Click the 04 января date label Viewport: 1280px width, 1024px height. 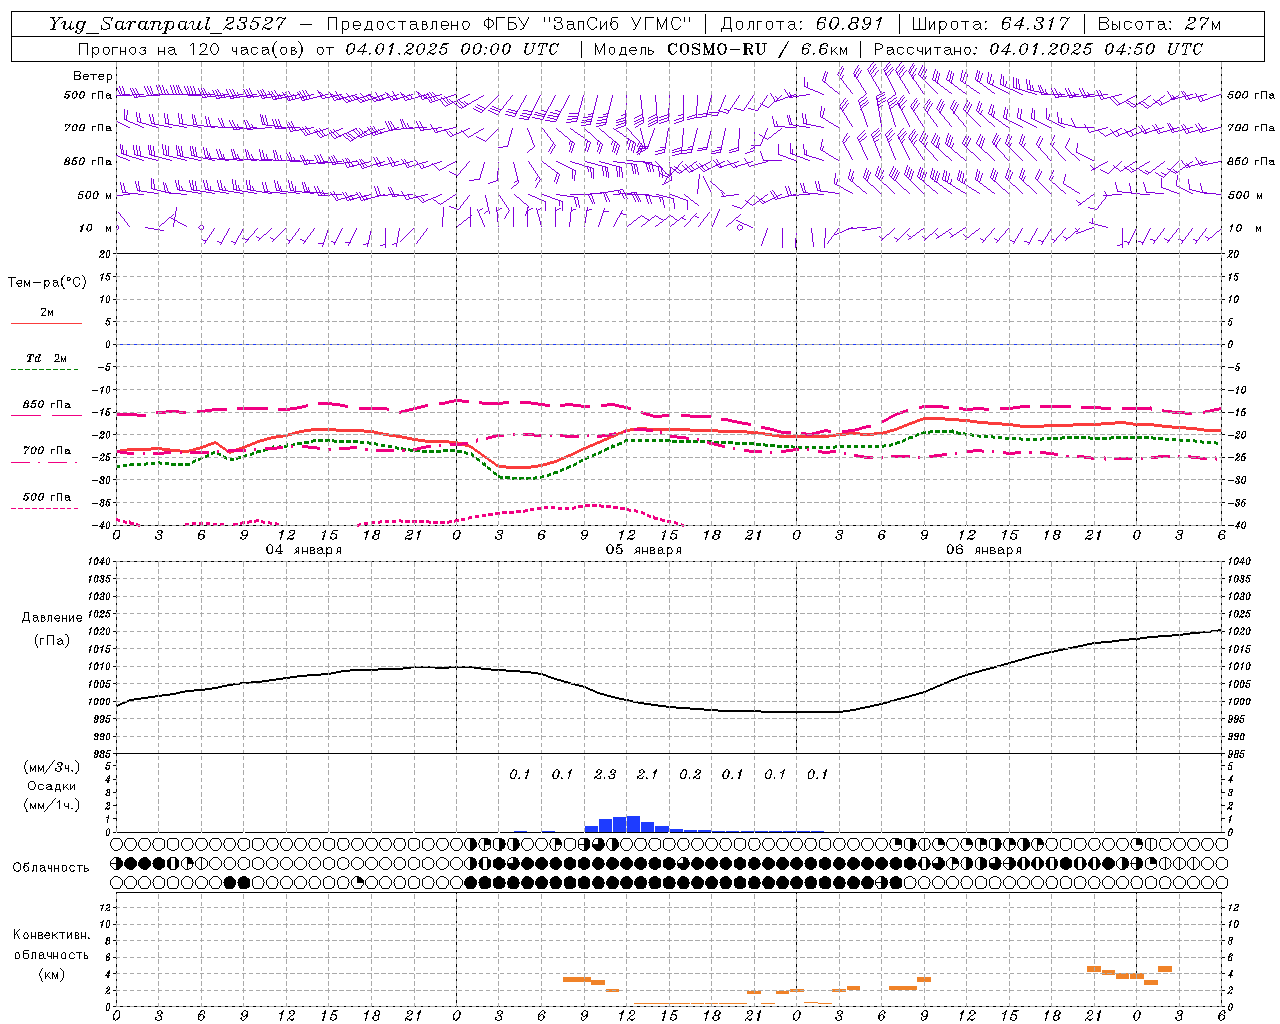coord(304,549)
